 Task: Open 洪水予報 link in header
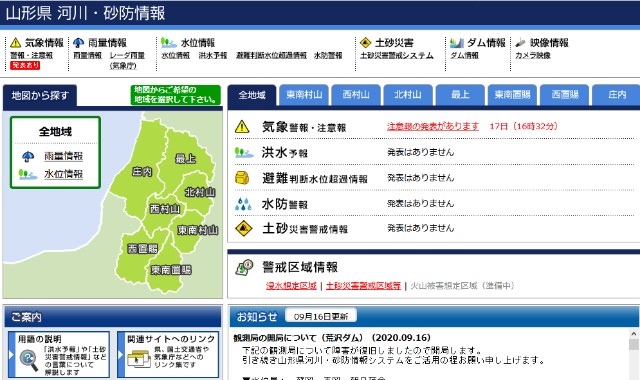click(213, 56)
